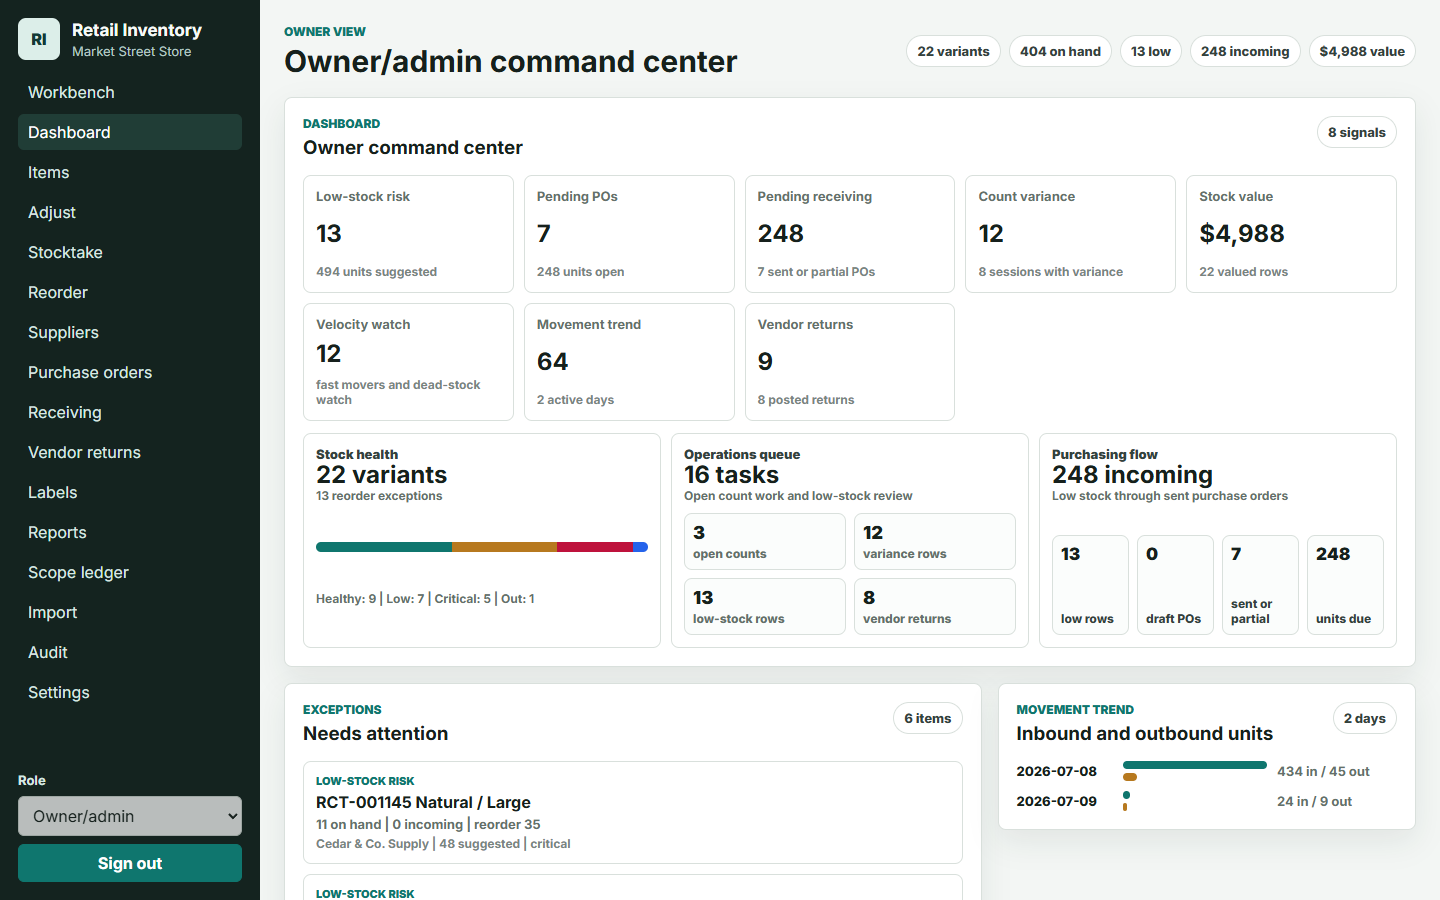Viewport: 1440px width, 900px height.
Task: Click the 22 variants header pill
Action: (x=953, y=51)
